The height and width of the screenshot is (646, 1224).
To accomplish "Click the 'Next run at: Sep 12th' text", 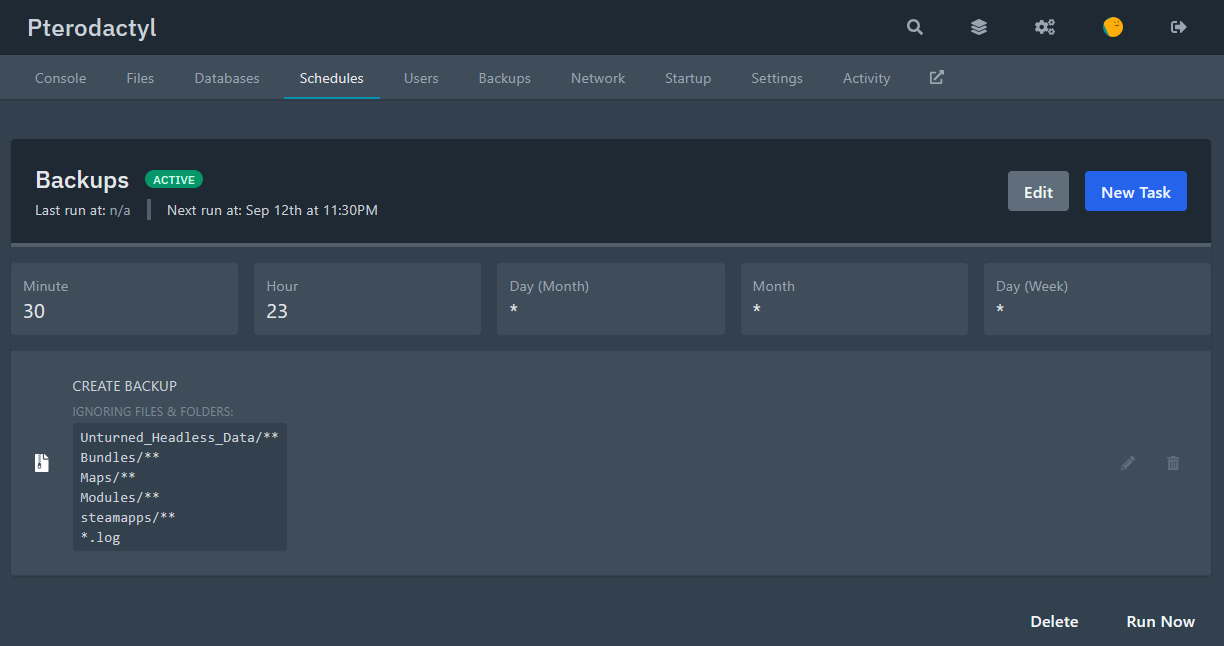I will (x=272, y=210).
